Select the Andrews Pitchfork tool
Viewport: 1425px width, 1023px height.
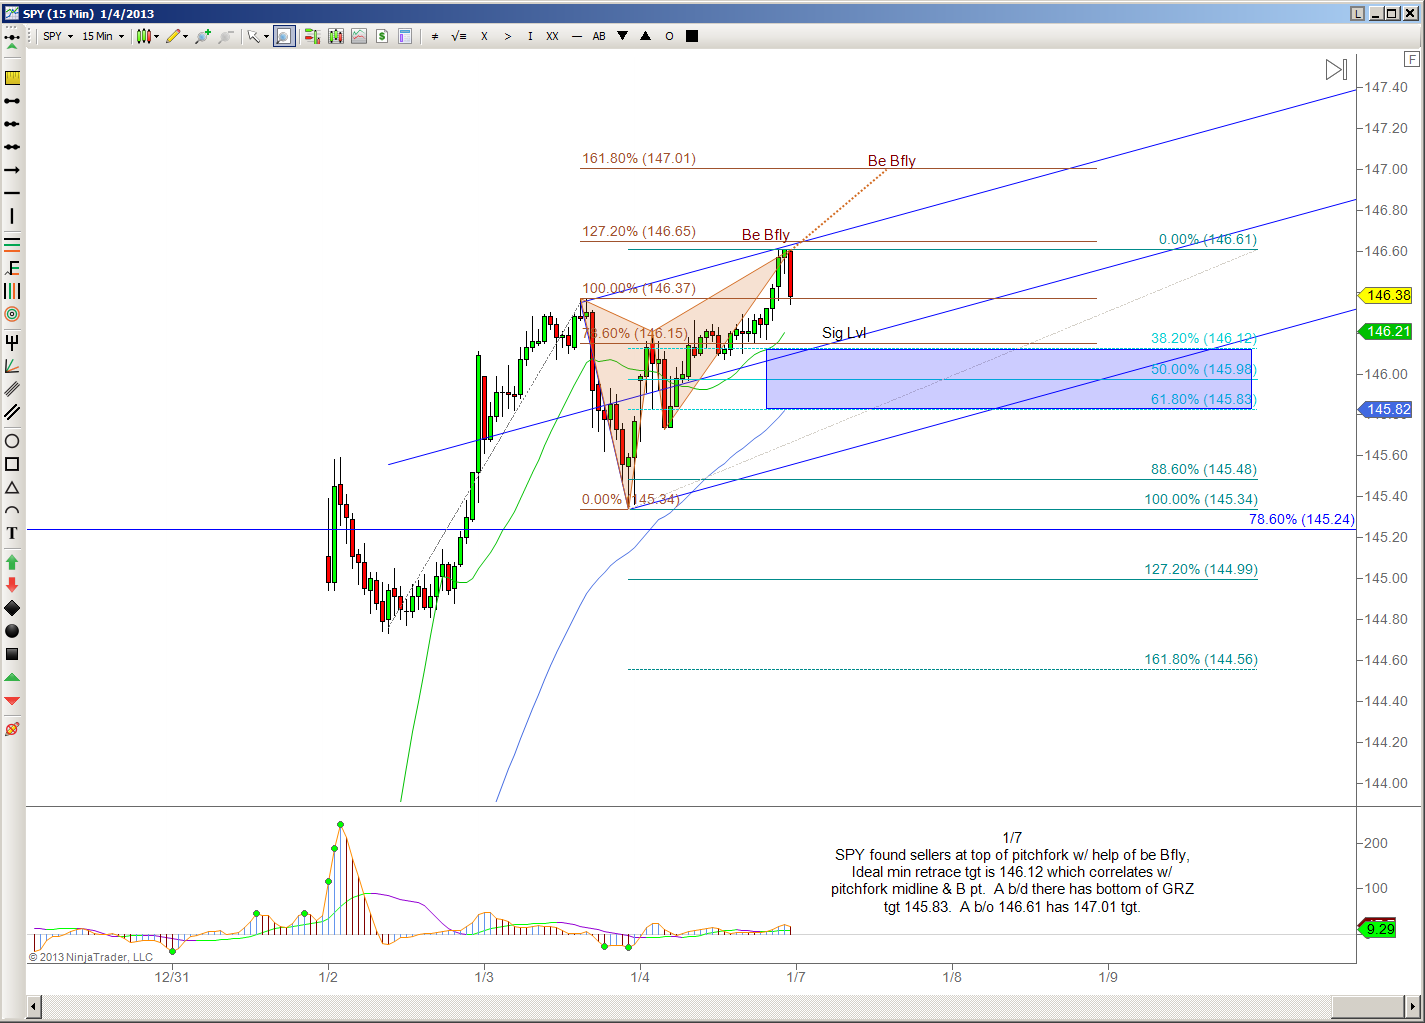pyautogui.click(x=12, y=343)
